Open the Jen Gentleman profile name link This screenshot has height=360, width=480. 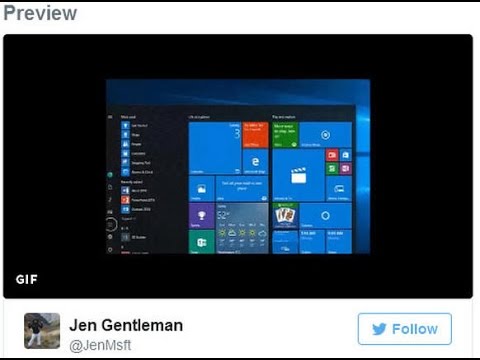pos(126,325)
